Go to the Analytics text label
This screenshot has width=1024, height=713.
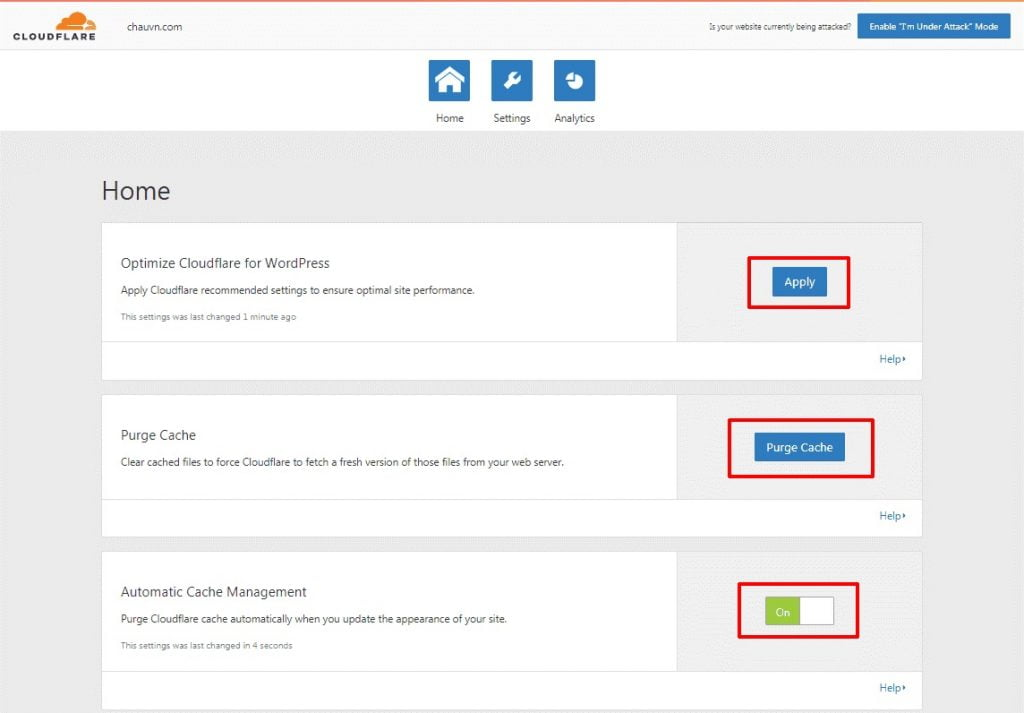[x=574, y=118]
